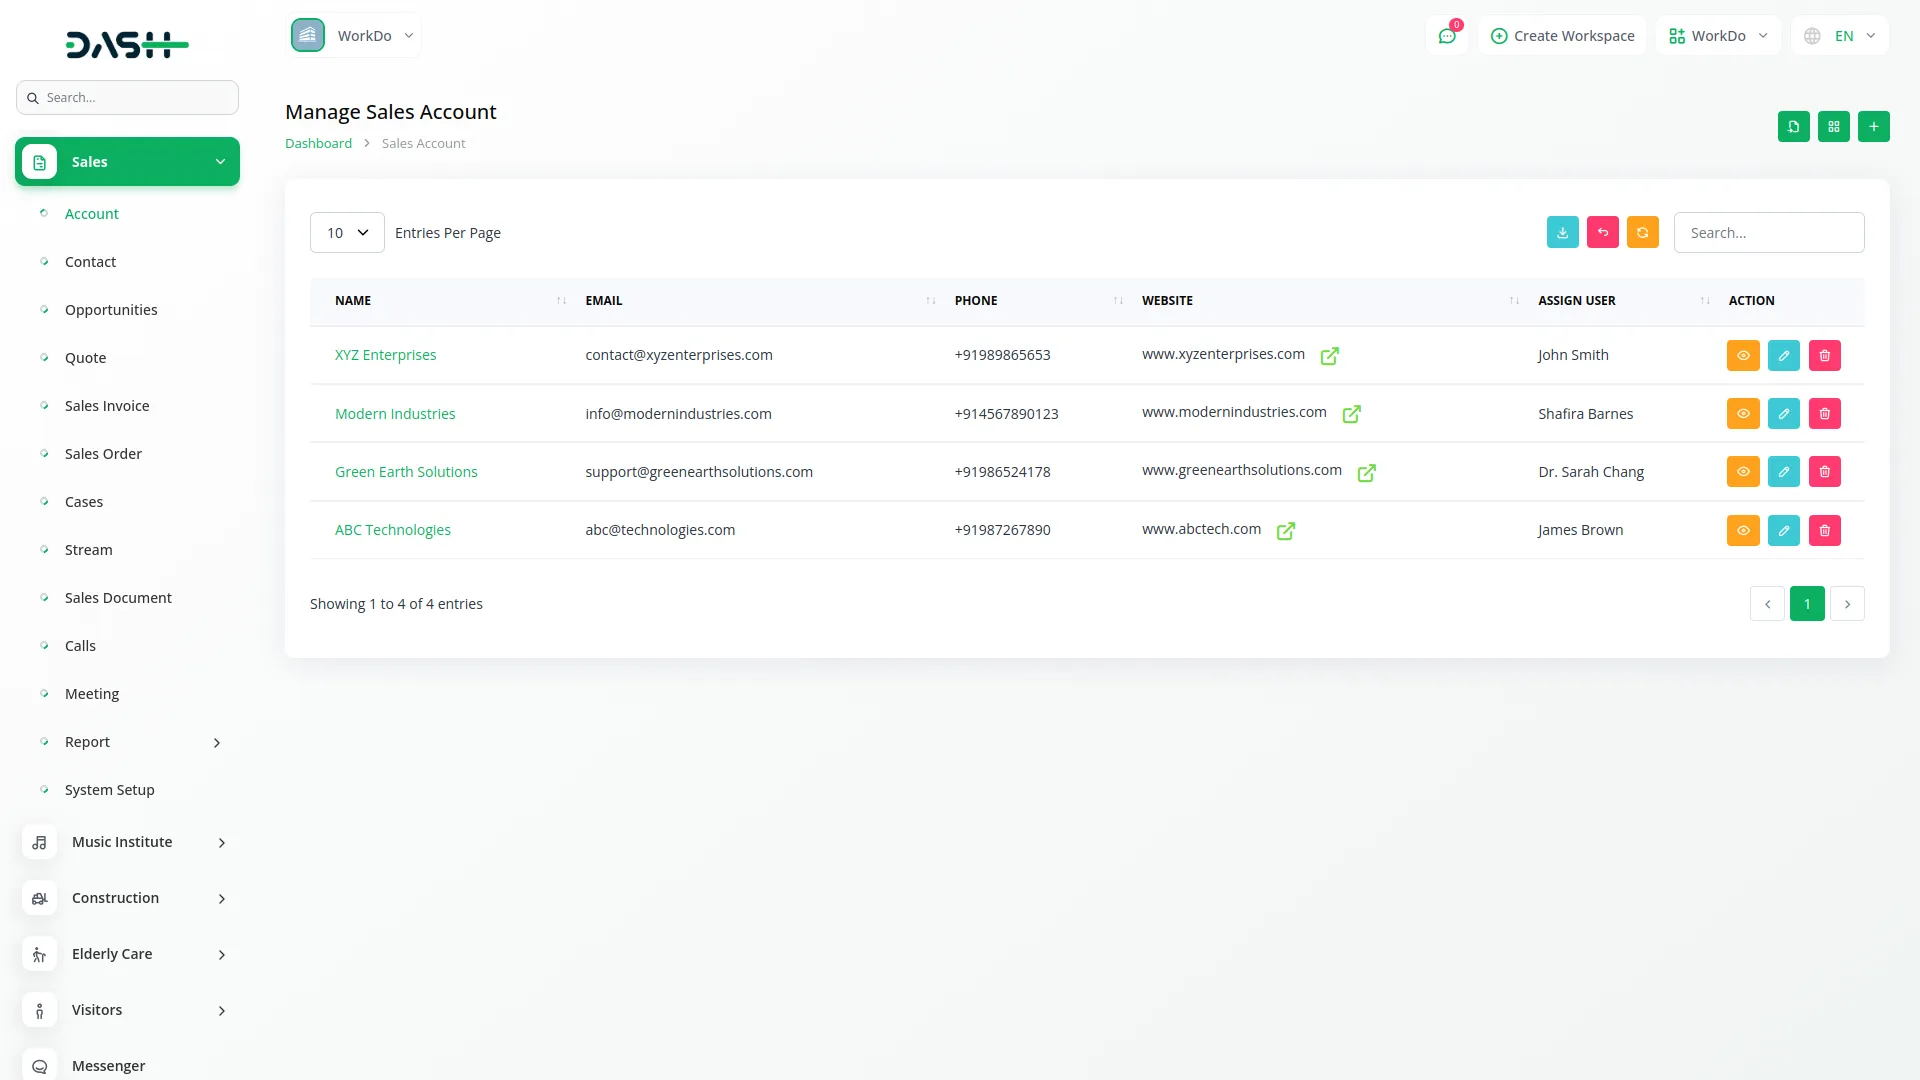View Green Earth Solutions via eye icon

(x=1742, y=472)
